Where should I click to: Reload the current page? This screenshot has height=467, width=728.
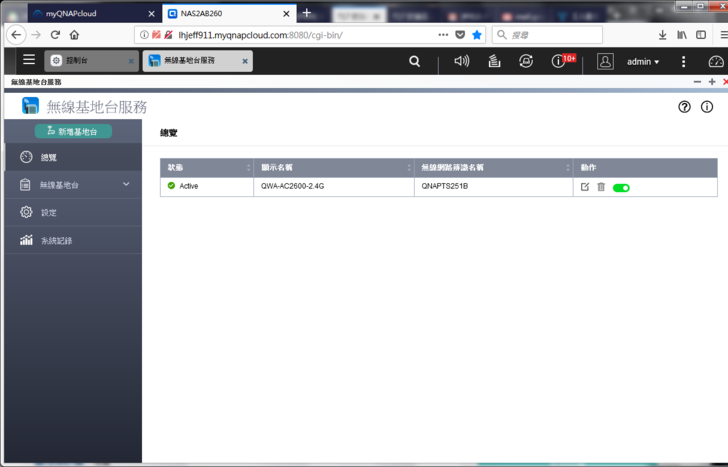click(x=55, y=35)
